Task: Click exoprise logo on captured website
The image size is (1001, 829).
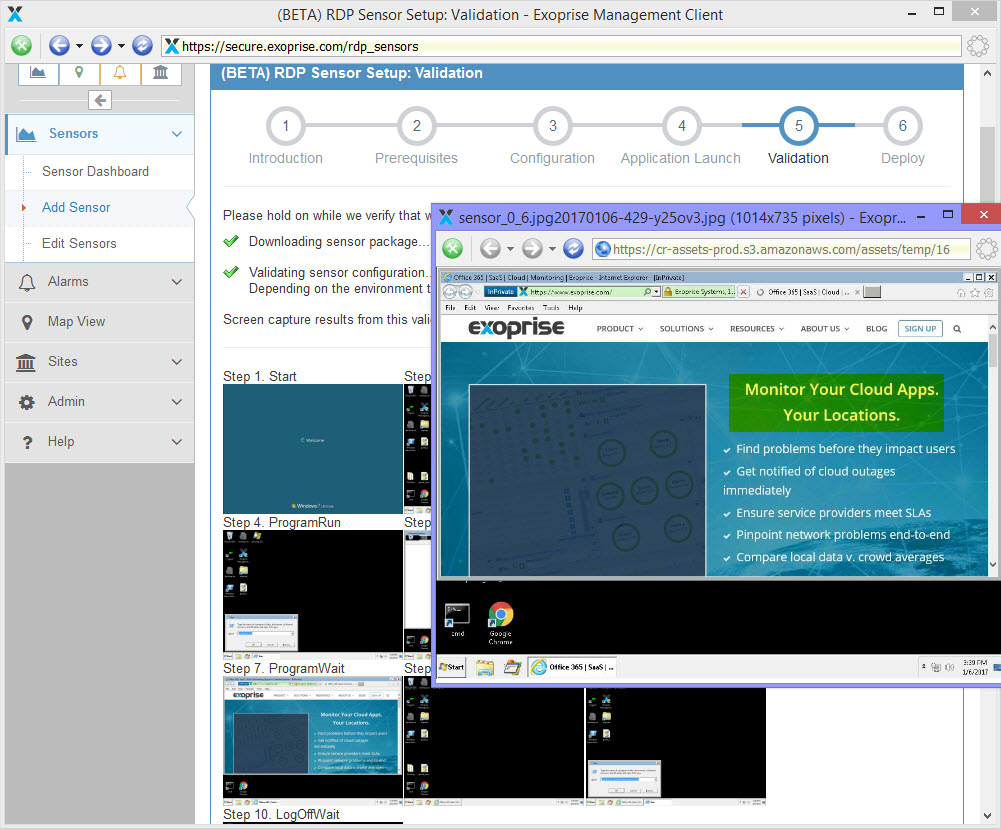Action: tap(516, 328)
